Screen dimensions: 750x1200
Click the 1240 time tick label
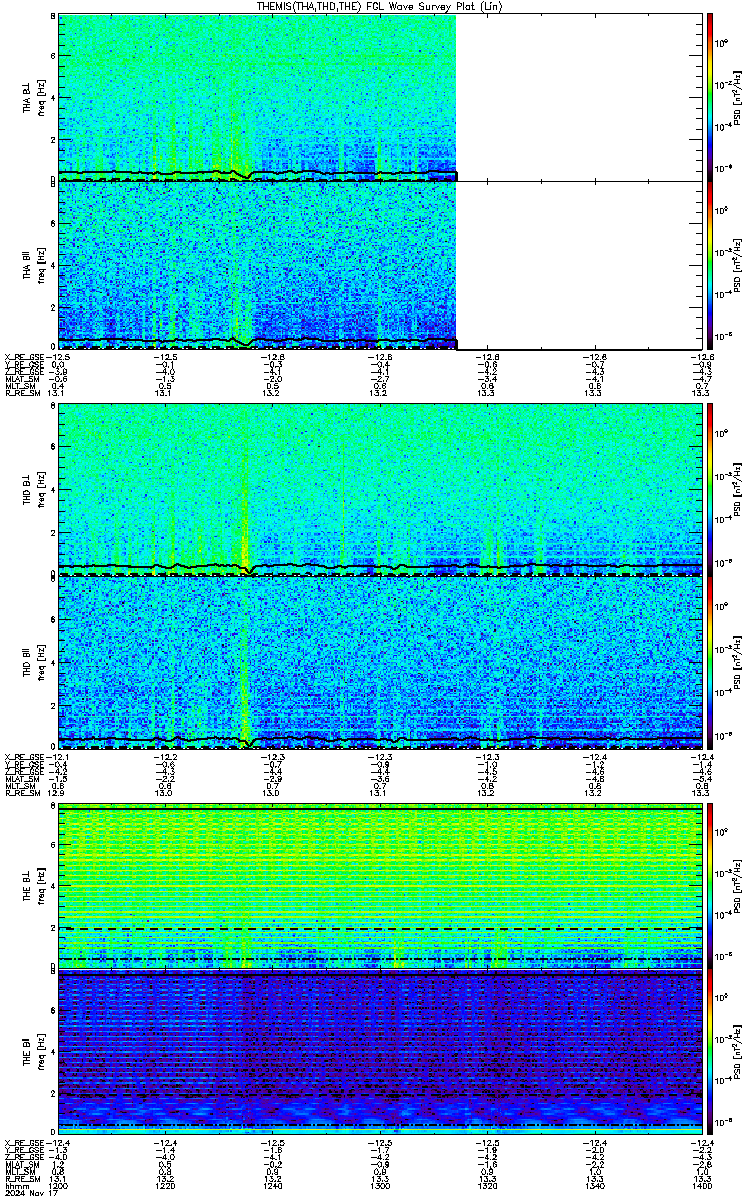coord(272,1186)
